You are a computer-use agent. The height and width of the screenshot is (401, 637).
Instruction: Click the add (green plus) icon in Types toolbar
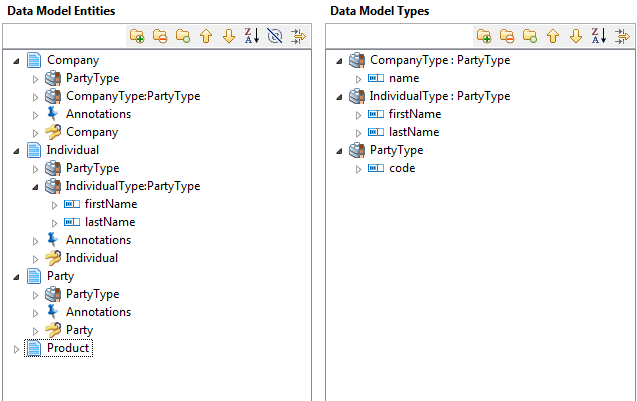[484, 36]
